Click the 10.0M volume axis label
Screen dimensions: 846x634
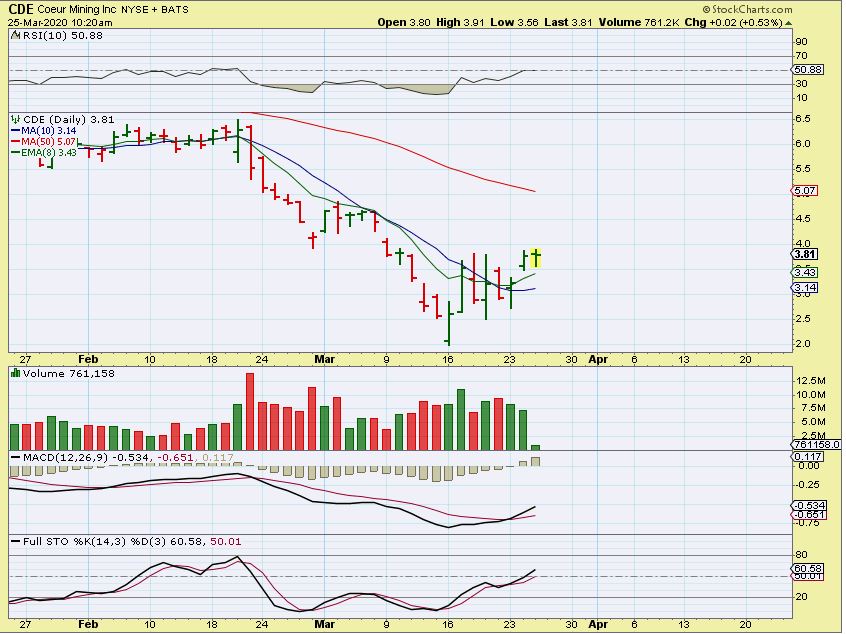810,394
